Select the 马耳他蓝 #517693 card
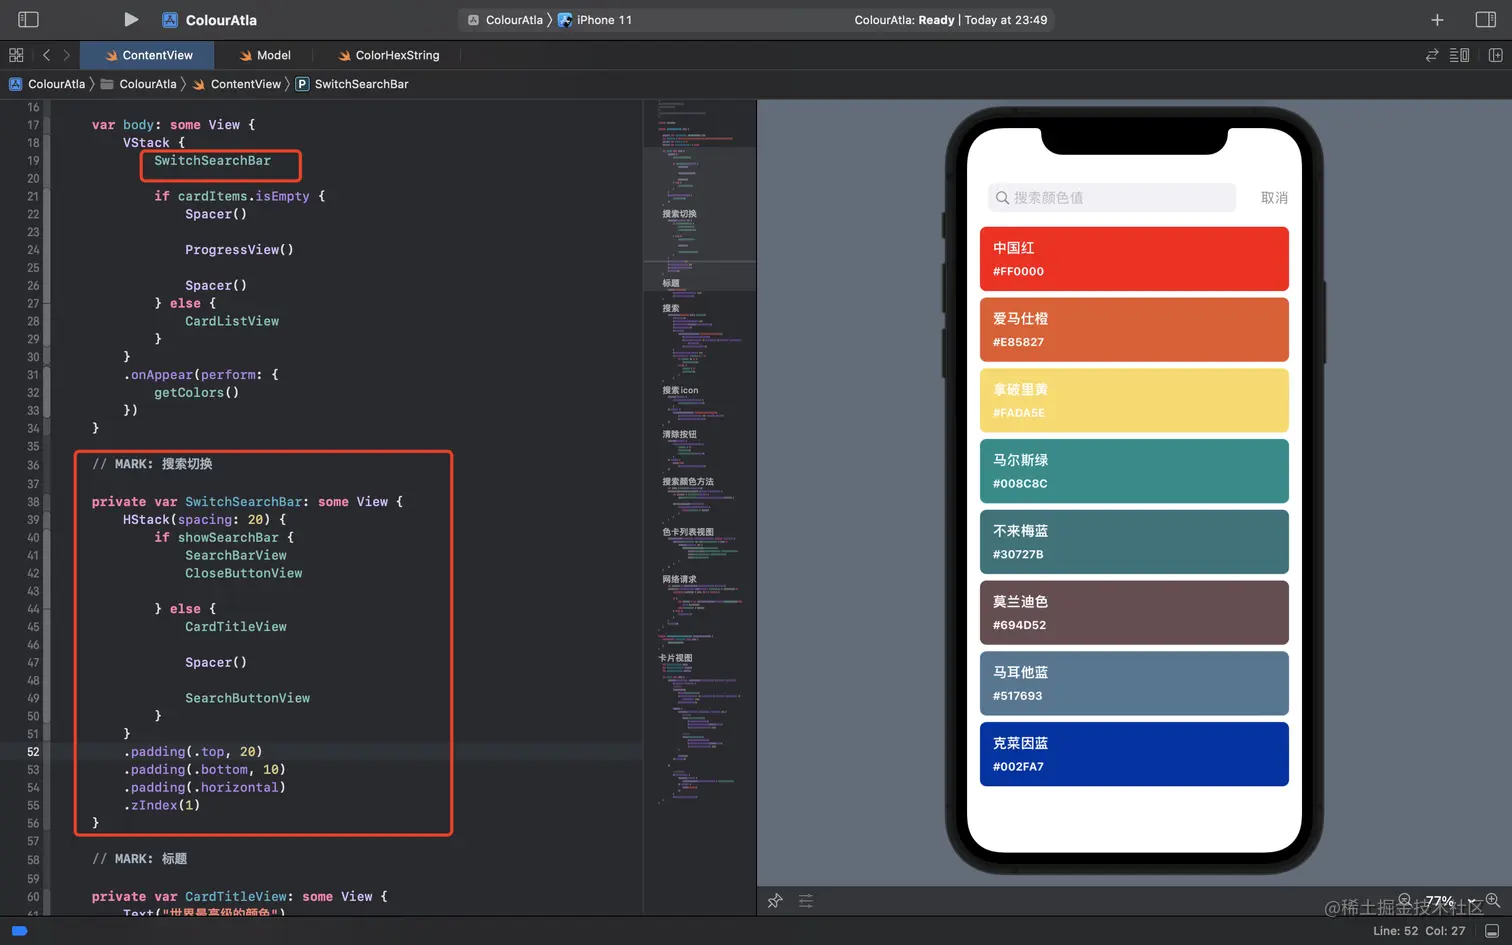The image size is (1512, 945). 1134,683
